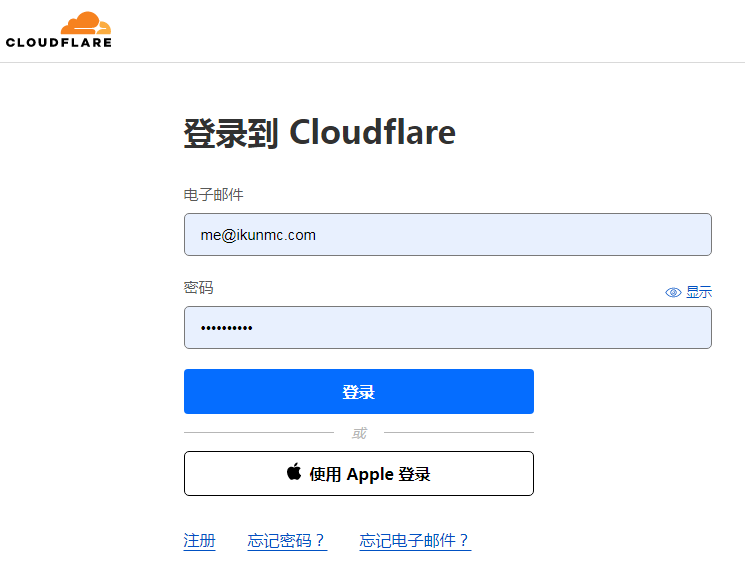Image resolution: width=745 pixels, height=561 pixels.
Task: Click the word Cloudflare in the heading
Action: 372,133
